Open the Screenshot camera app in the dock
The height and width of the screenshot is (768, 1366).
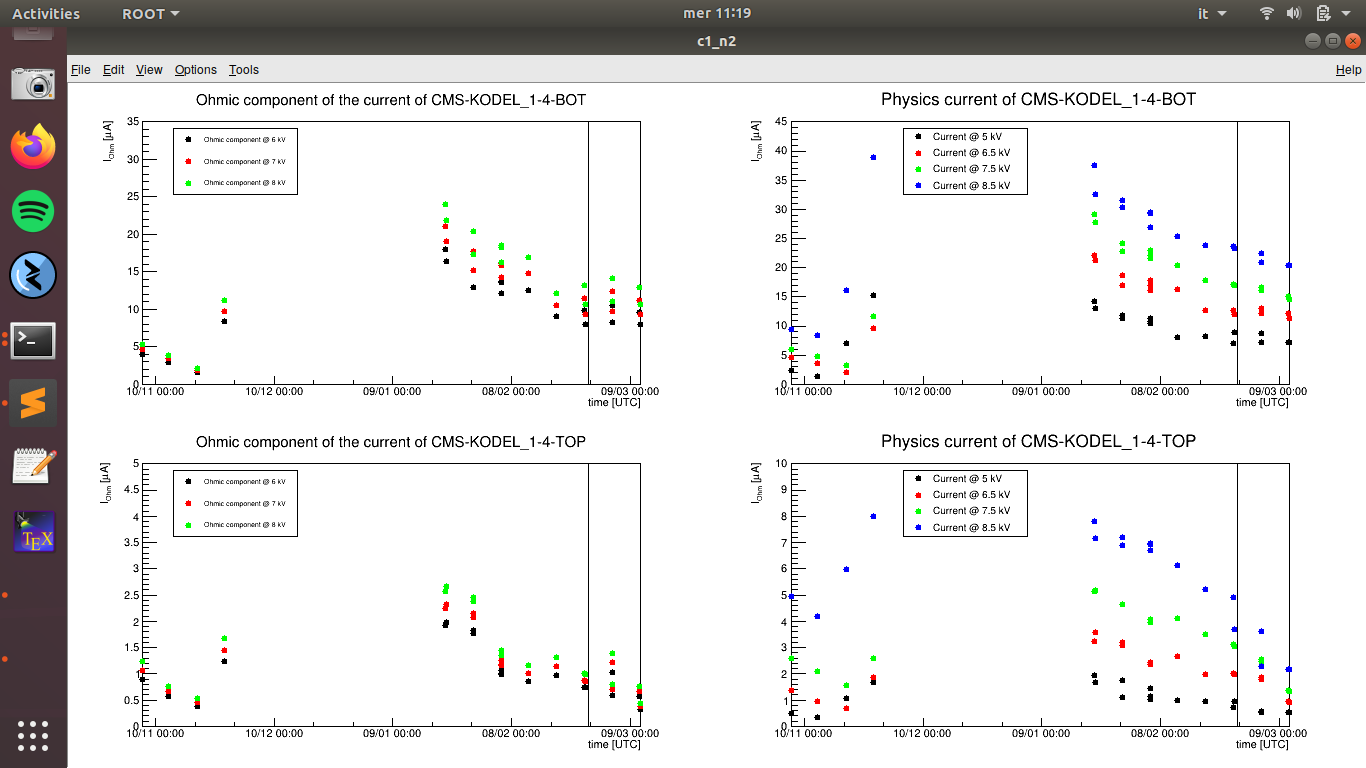(x=33, y=84)
